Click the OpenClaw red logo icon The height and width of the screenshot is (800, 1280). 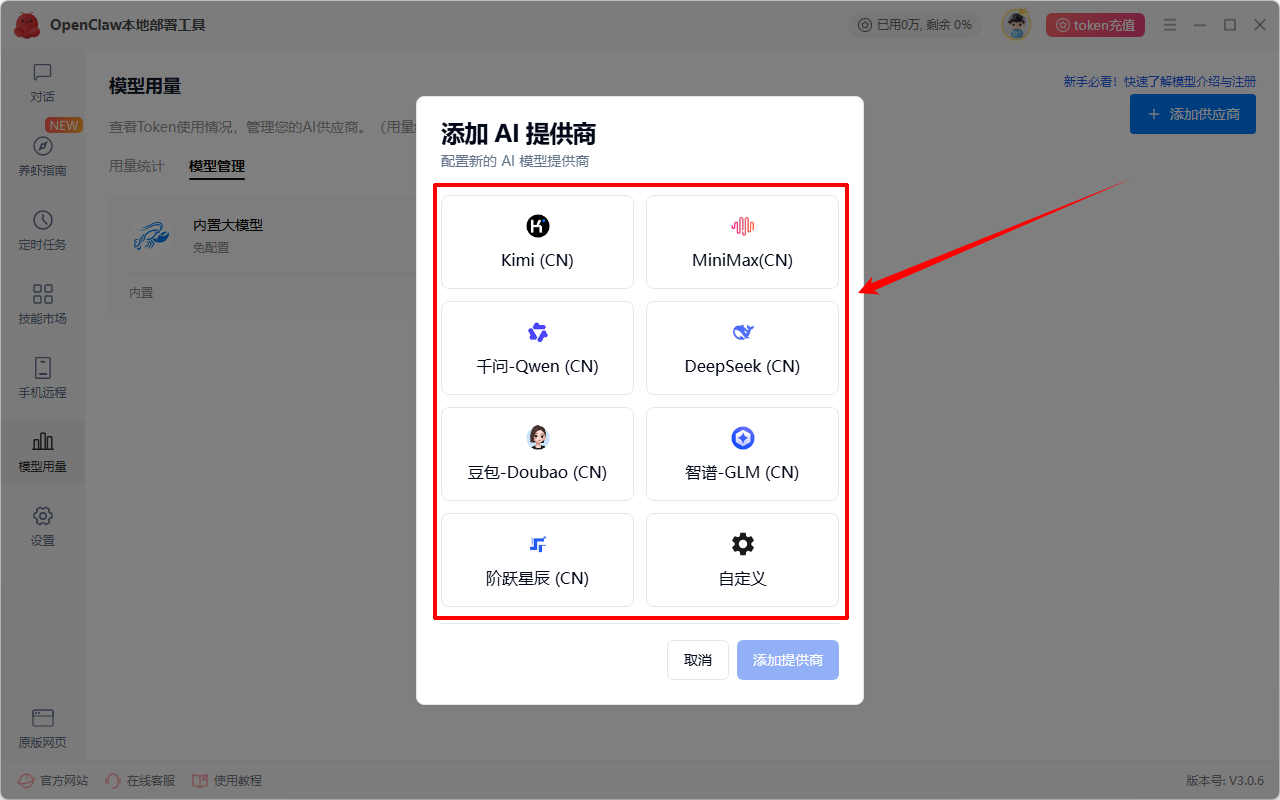27,25
